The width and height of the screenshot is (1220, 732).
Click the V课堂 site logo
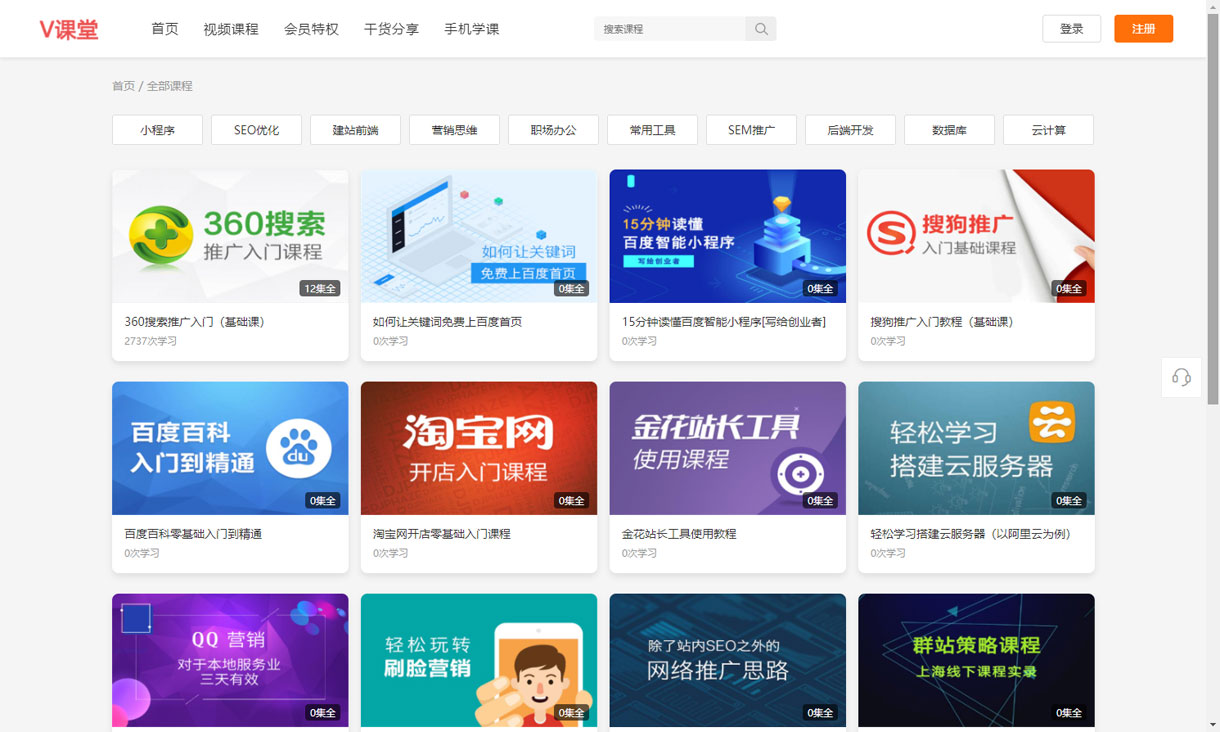[x=69, y=29]
